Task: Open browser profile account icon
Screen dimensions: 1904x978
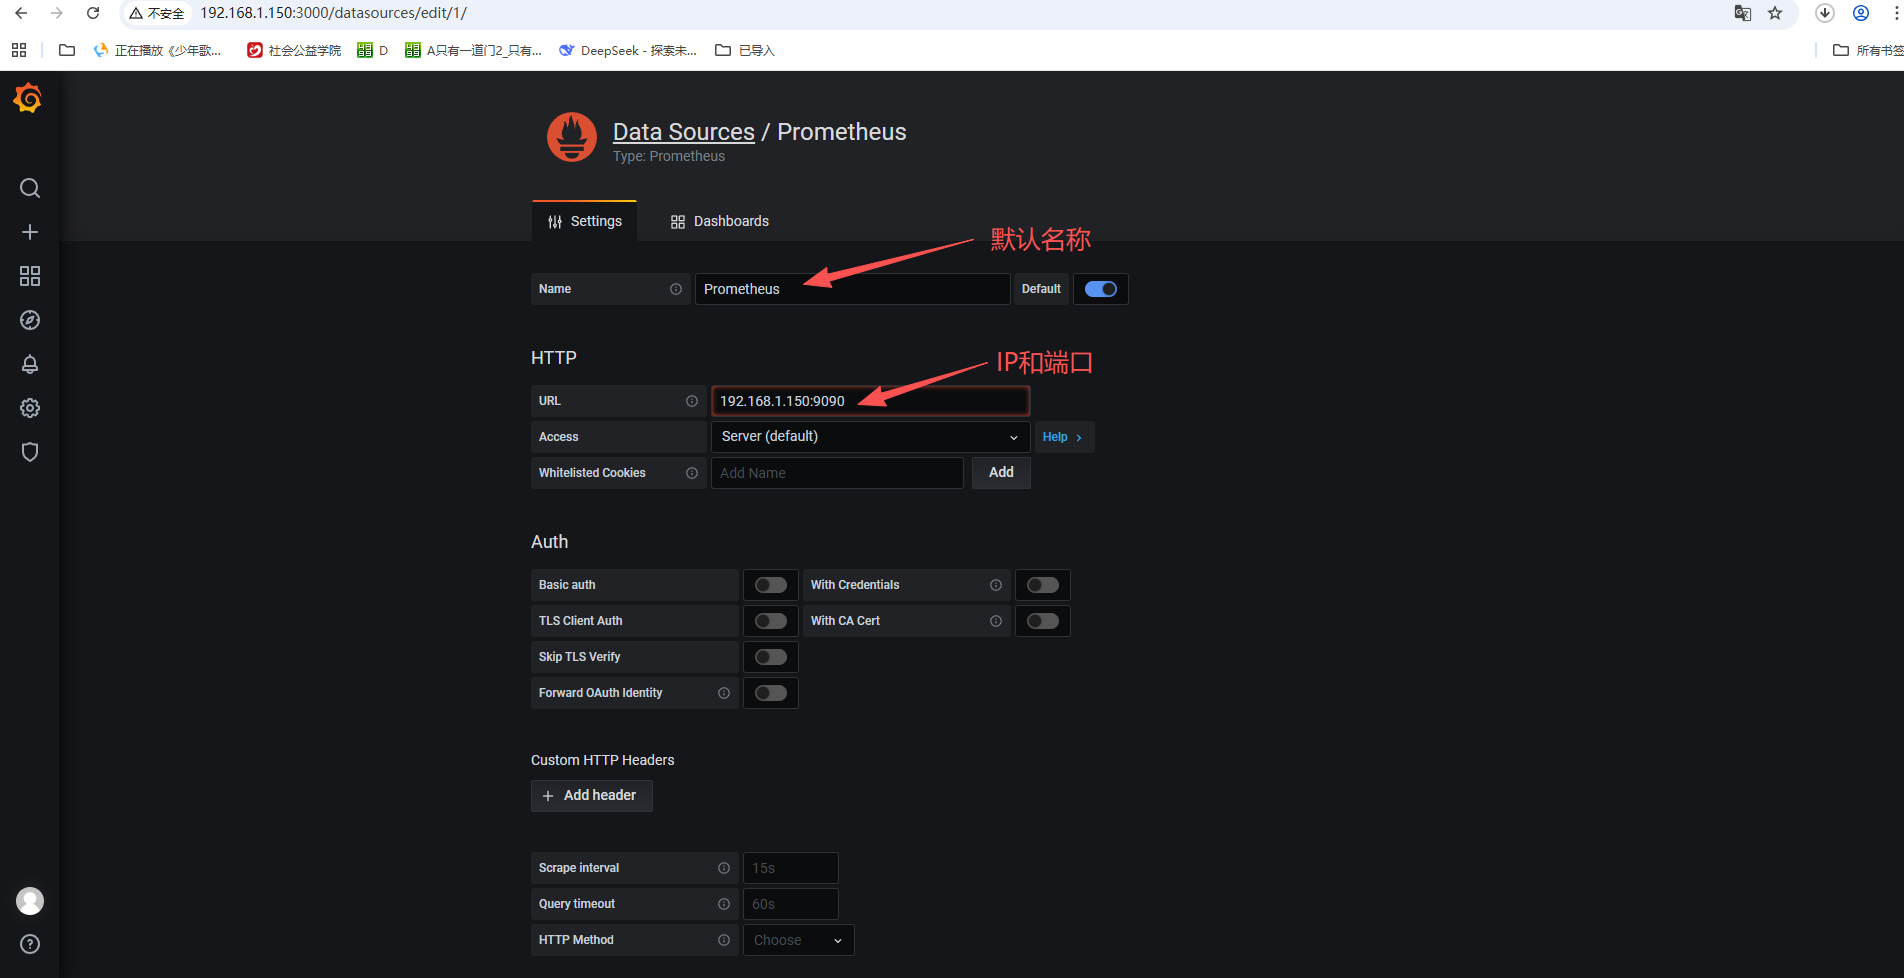Action: click(1861, 13)
